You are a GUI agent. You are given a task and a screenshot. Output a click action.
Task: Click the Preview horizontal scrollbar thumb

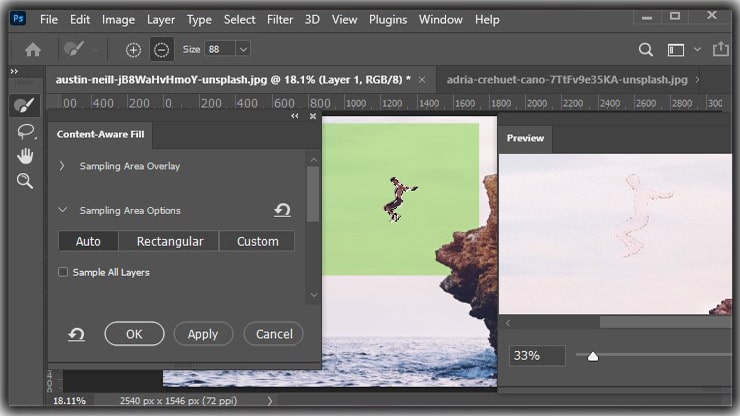click(665, 323)
